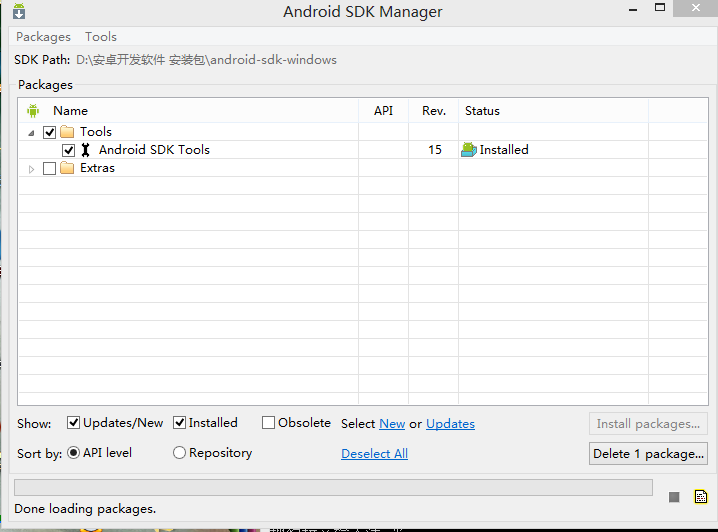
Task: Click revision value 15
Action: [435, 150]
